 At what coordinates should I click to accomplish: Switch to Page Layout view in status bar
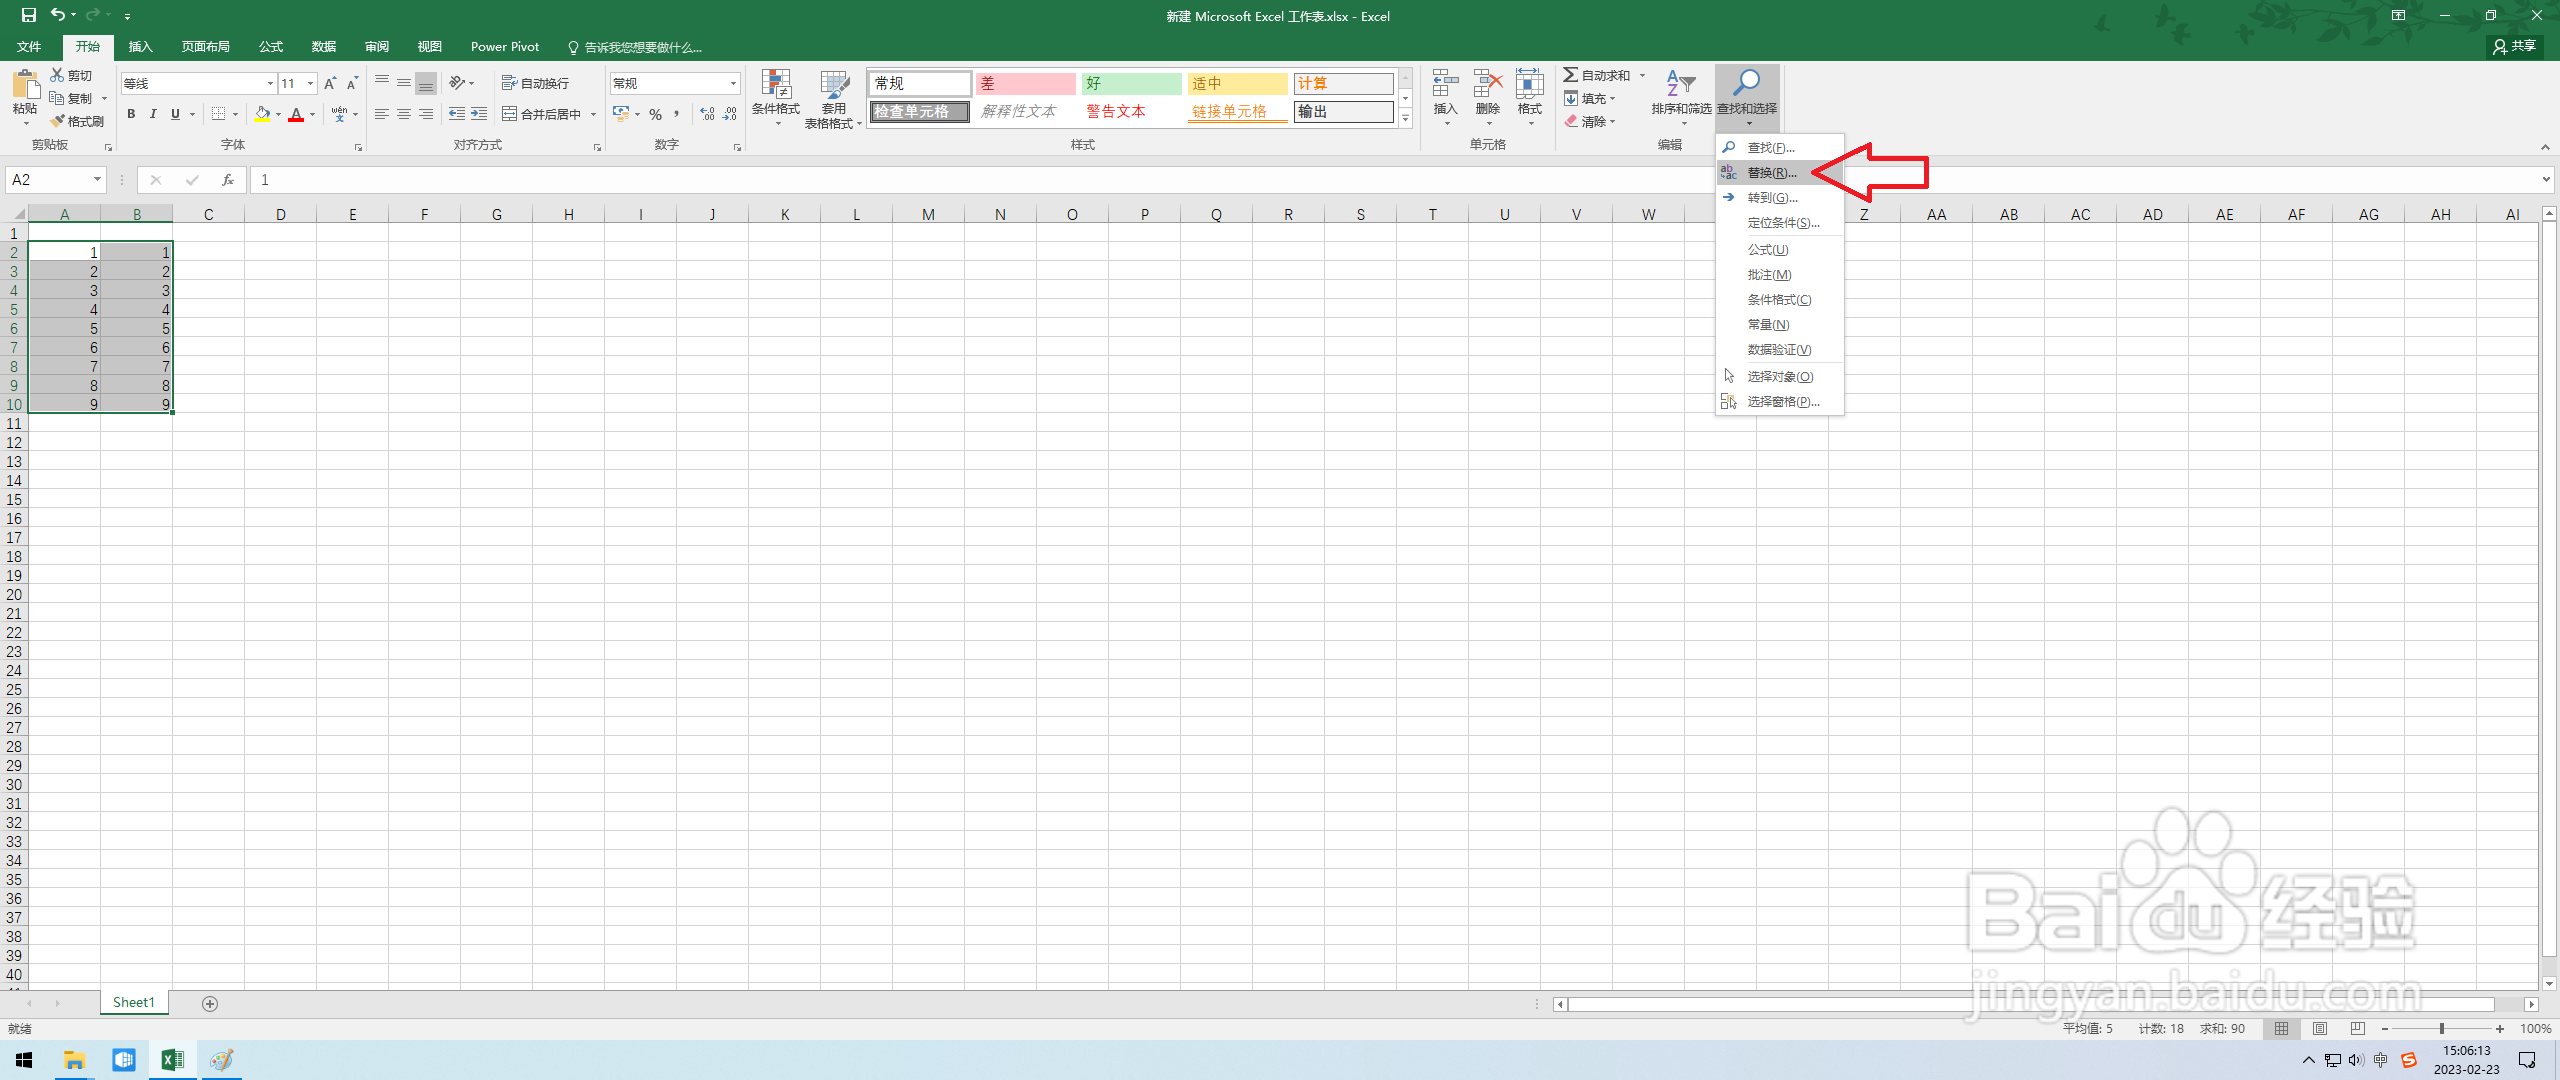(x=2320, y=1028)
